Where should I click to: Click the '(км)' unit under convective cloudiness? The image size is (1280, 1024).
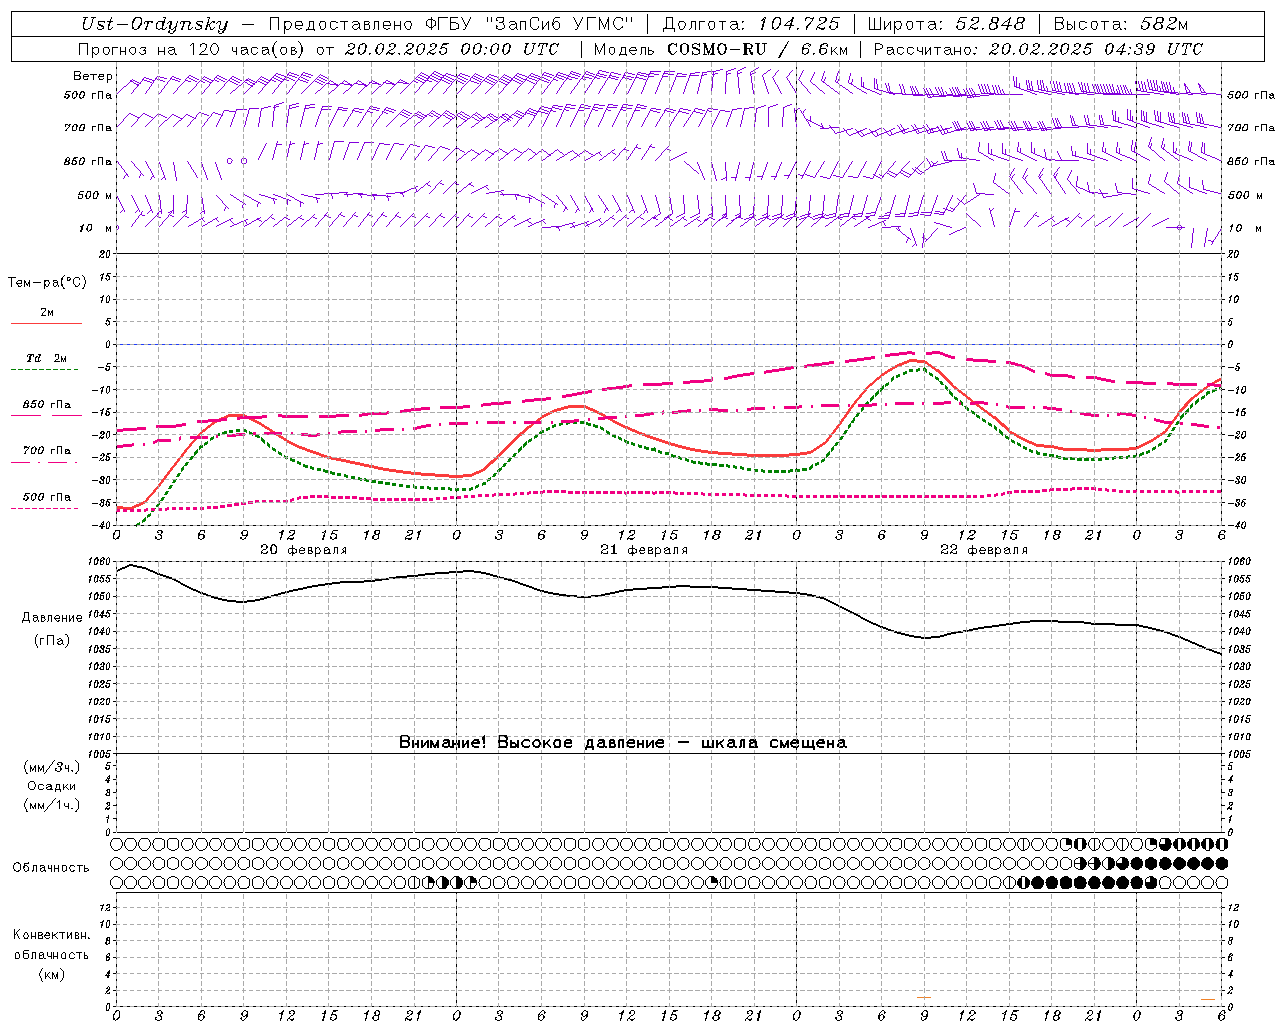click(51, 974)
